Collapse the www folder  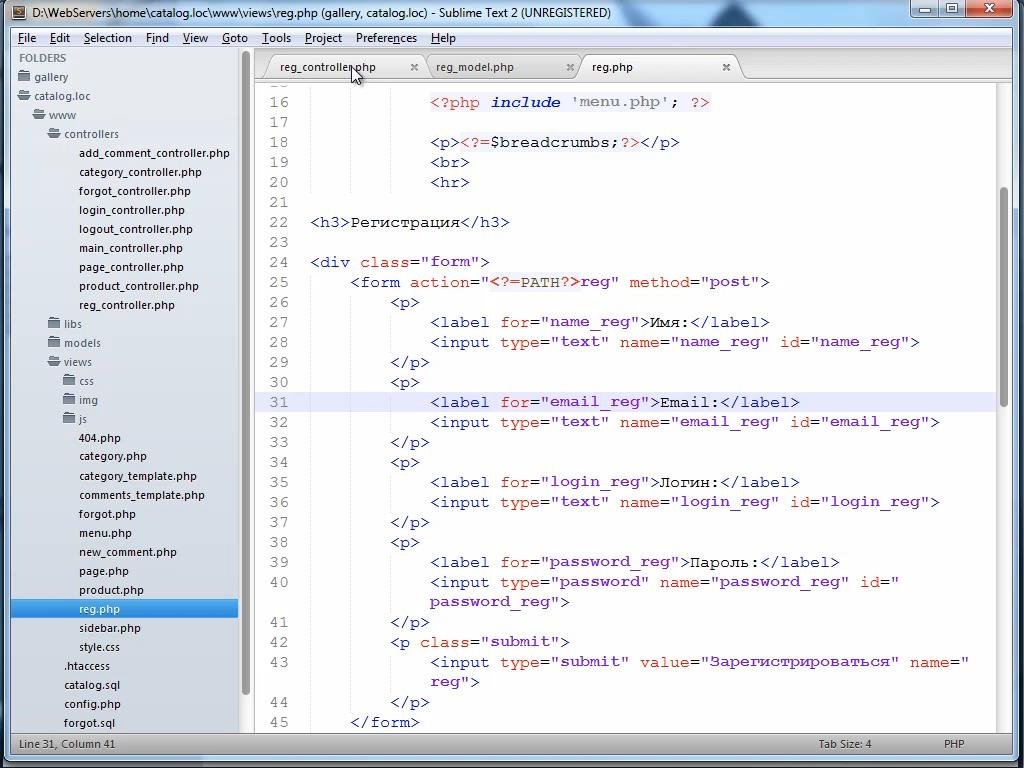tap(39, 114)
